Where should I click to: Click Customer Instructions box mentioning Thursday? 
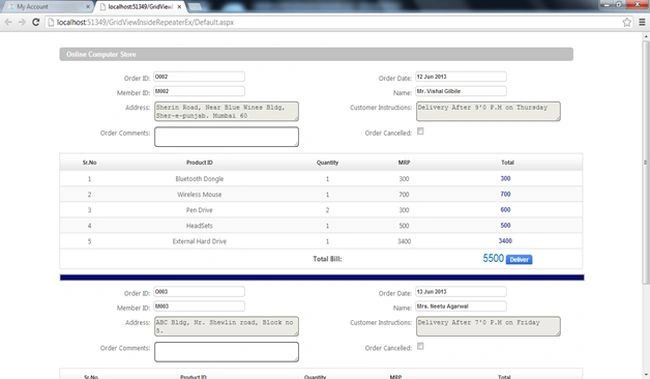(x=488, y=112)
